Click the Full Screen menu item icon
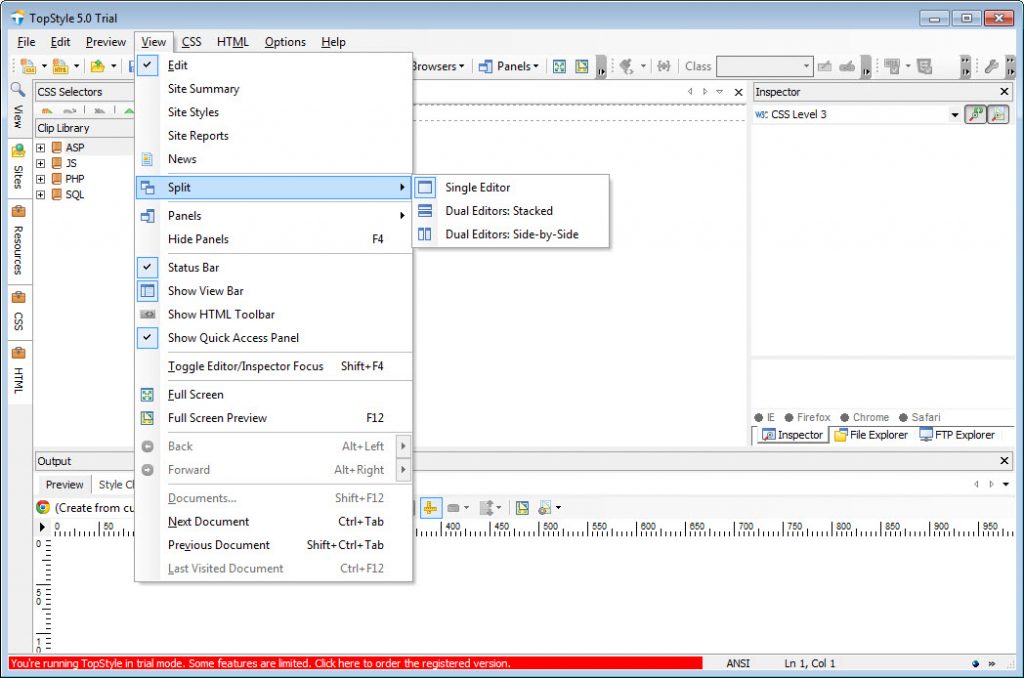The image size is (1024, 678). click(148, 395)
